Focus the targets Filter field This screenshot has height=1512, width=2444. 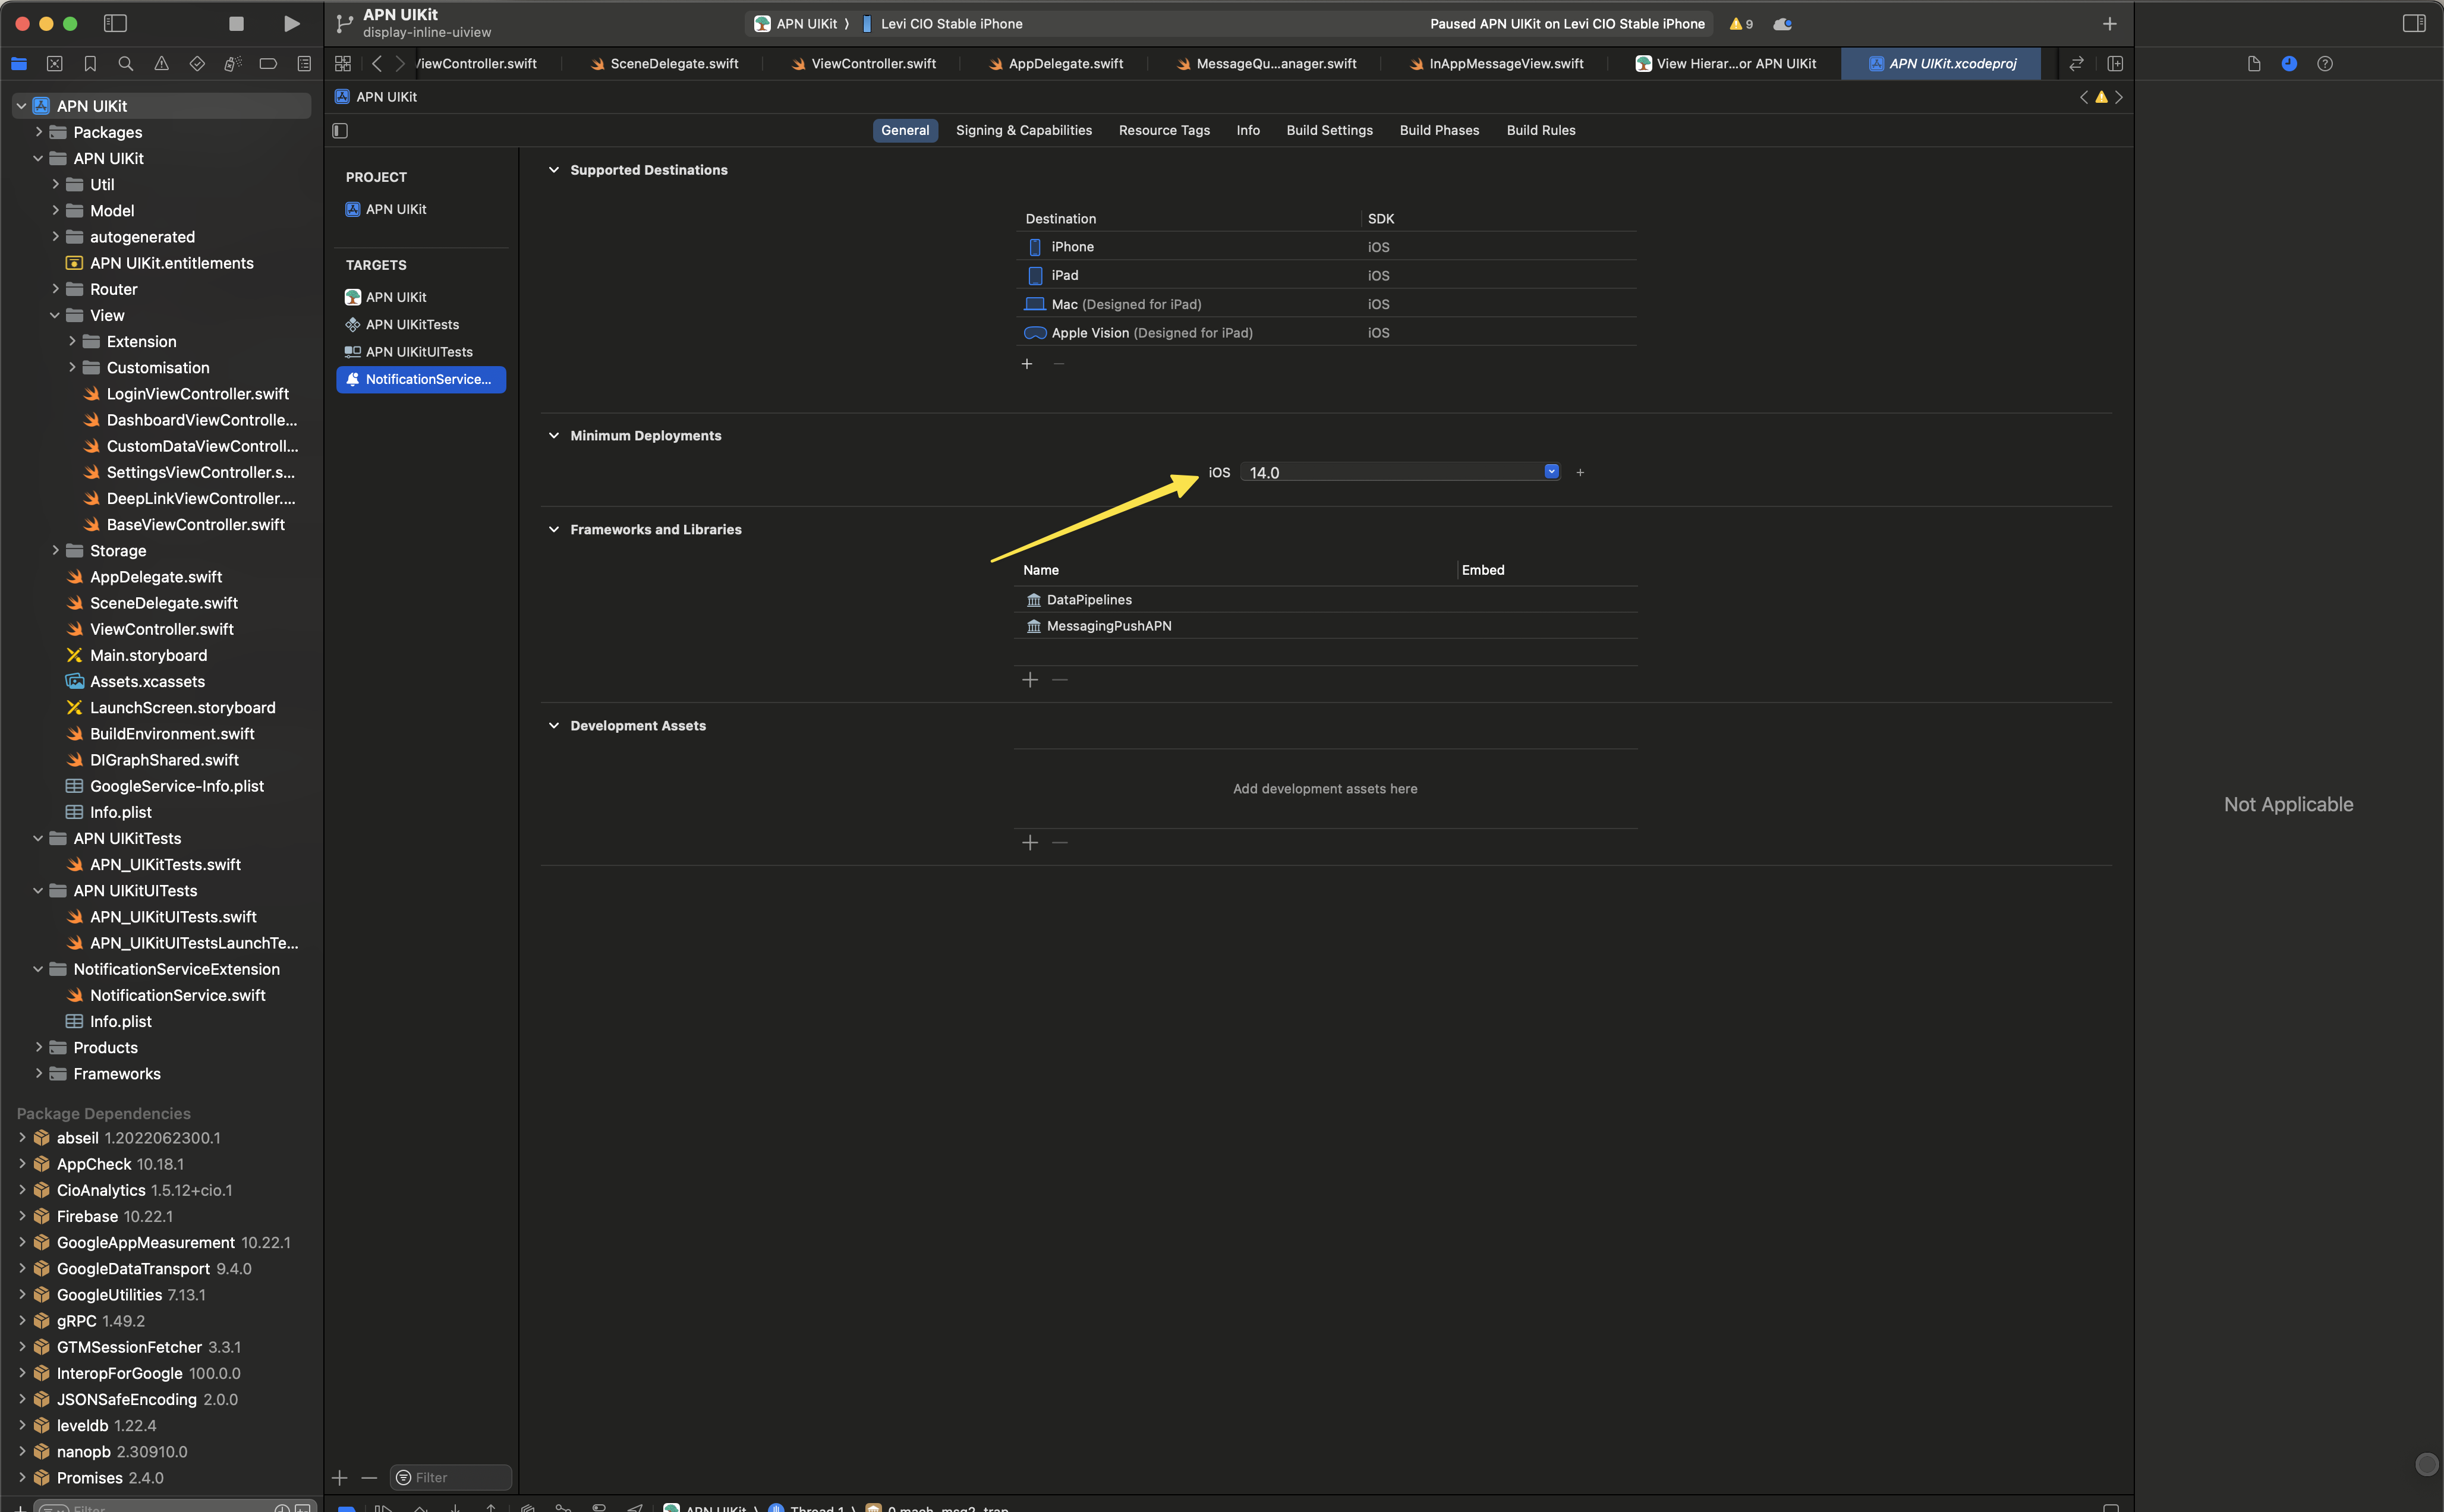(451, 1477)
